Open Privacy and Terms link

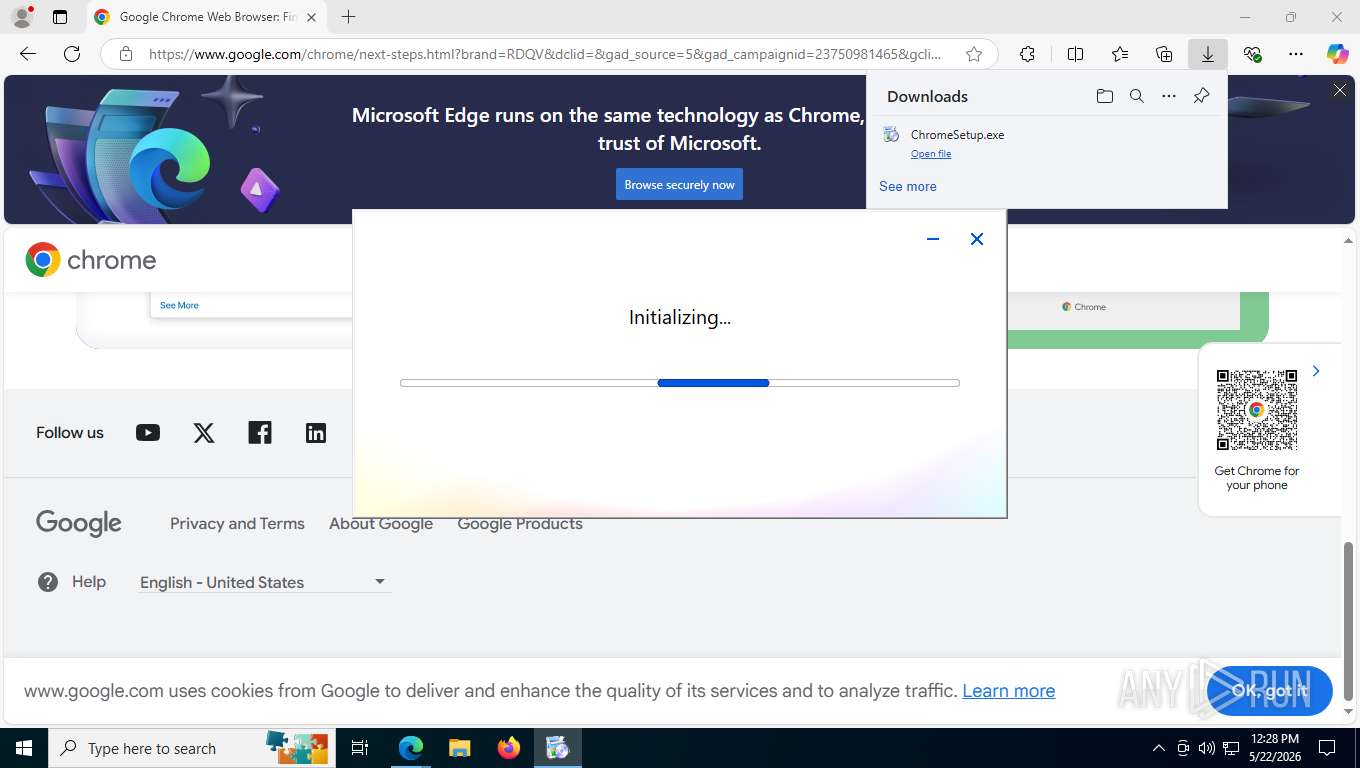(x=237, y=524)
